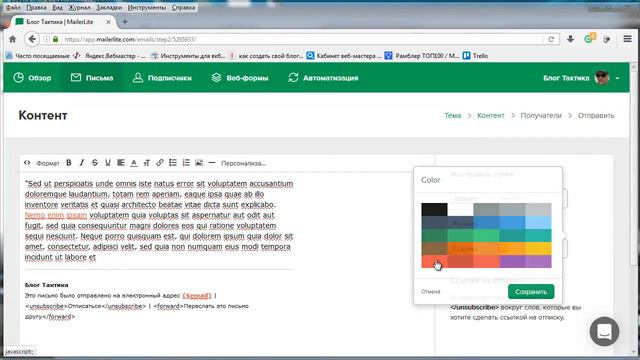Click the browser back button
The image size is (640, 360).
pyautogui.click(x=32, y=39)
